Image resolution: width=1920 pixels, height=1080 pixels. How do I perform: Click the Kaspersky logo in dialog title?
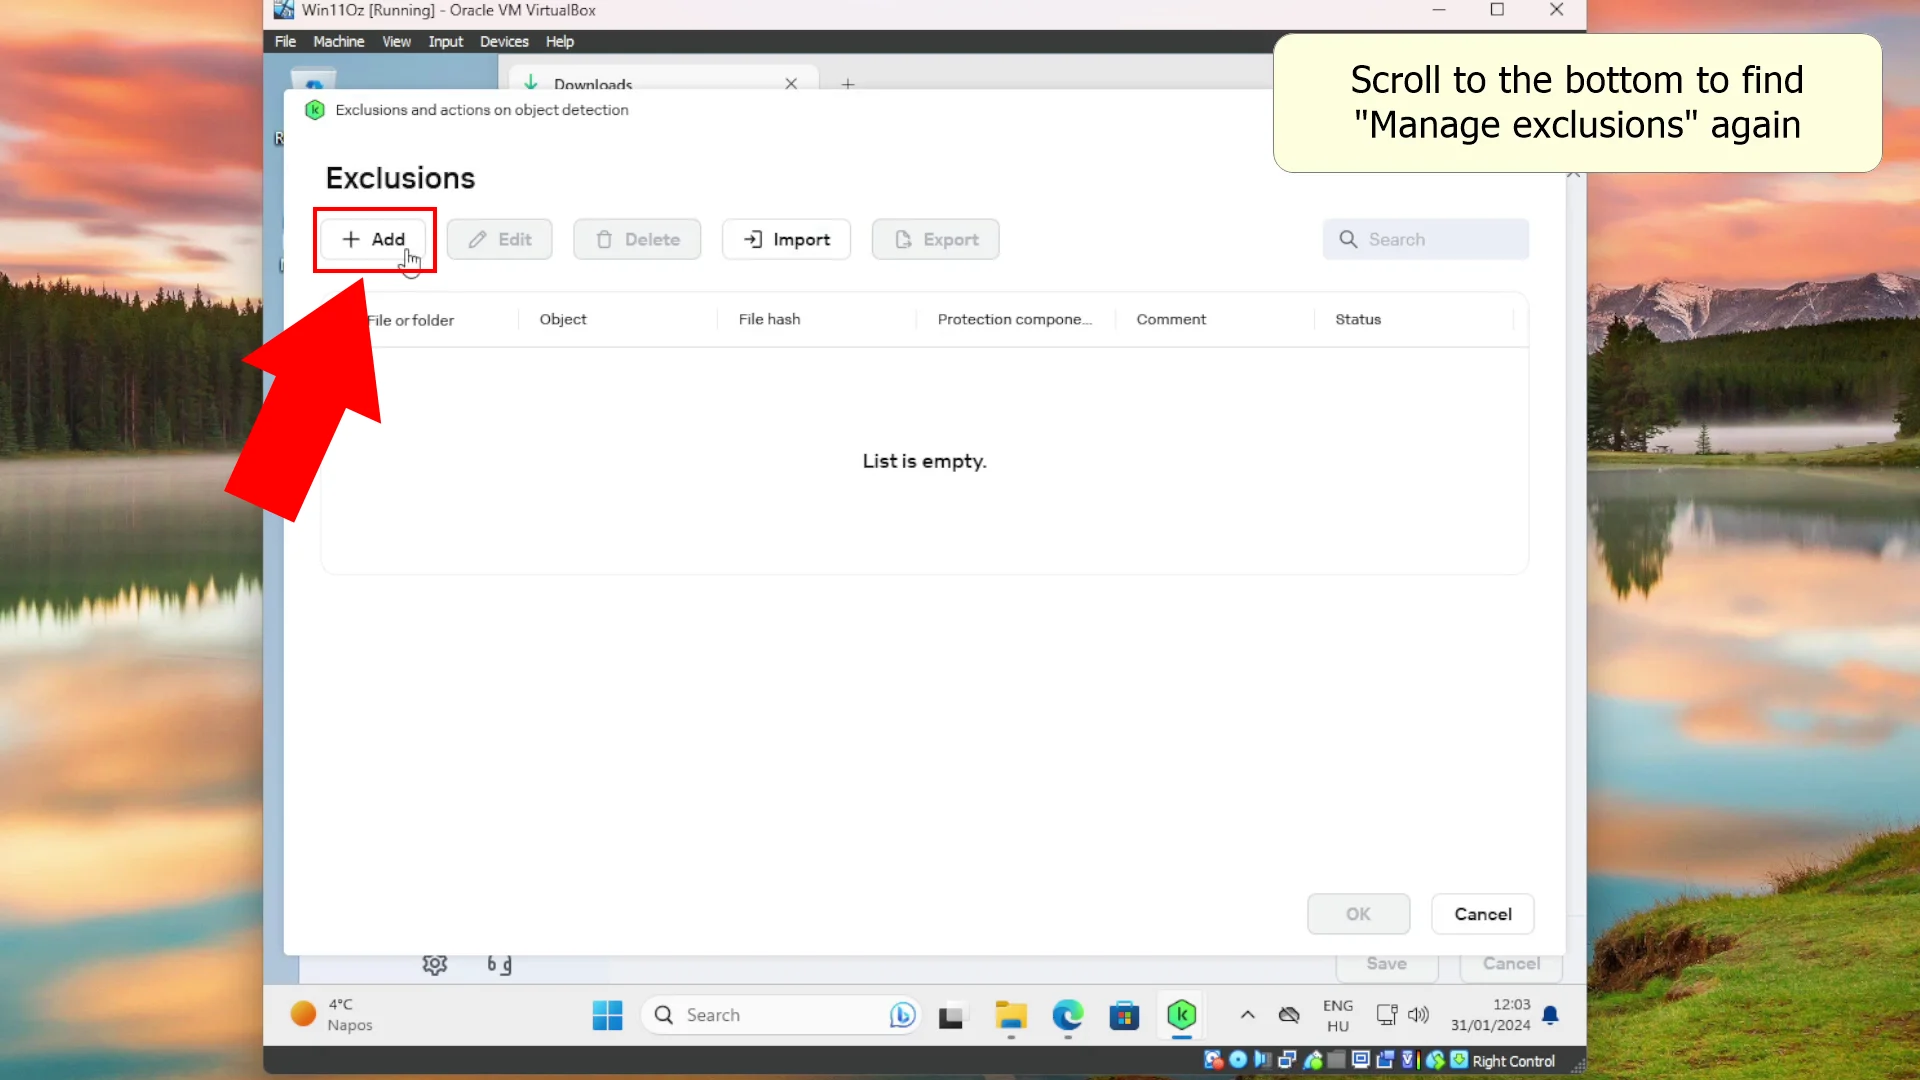point(314,110)
